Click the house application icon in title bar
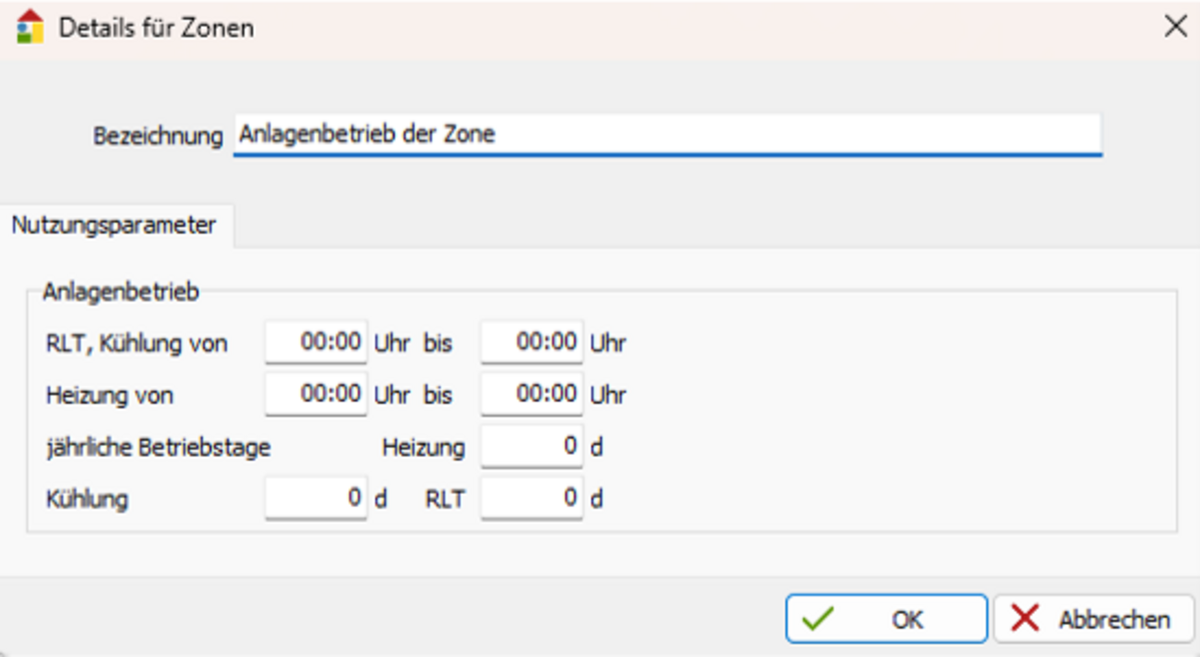The image size is (1200, 657). (31, 27)
